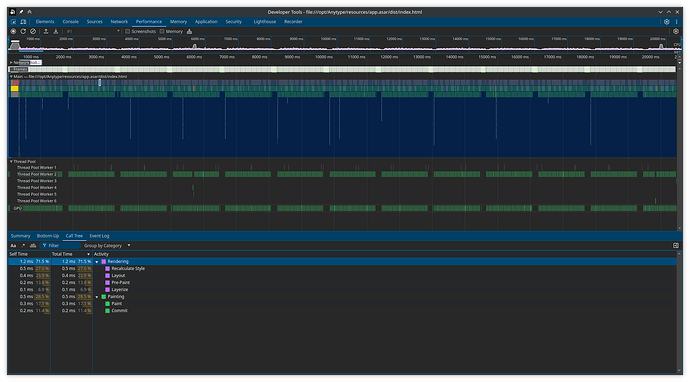Click the purple Layout color square
690x382 pixels.
pos(107,275)
